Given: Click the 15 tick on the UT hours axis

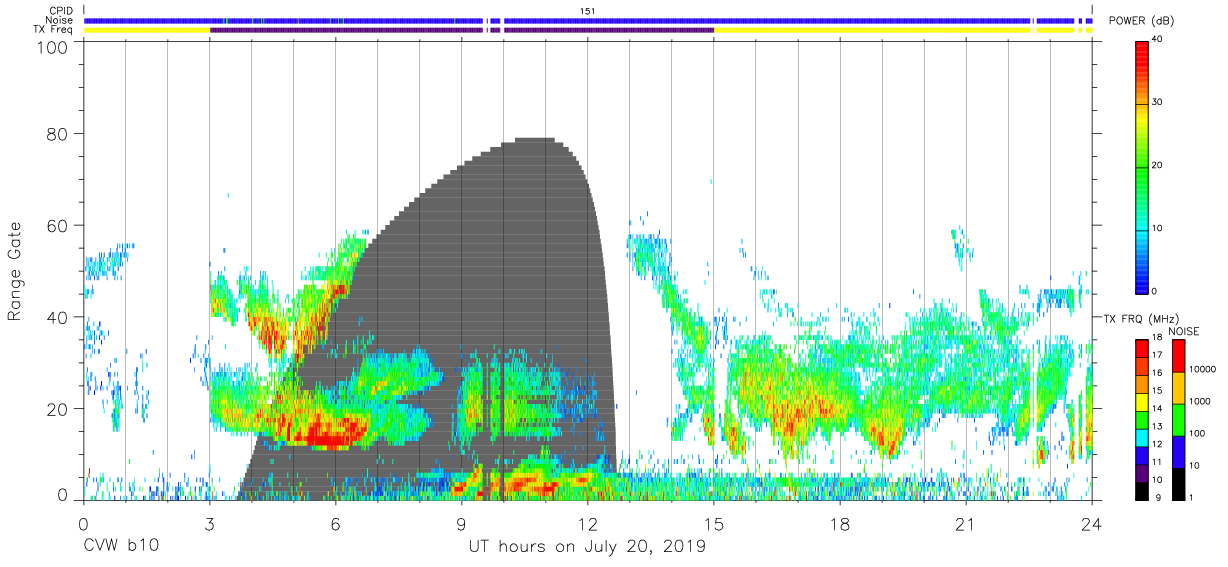Looking at the screenshot, I should pyautogui.click(x=714, y=523).
